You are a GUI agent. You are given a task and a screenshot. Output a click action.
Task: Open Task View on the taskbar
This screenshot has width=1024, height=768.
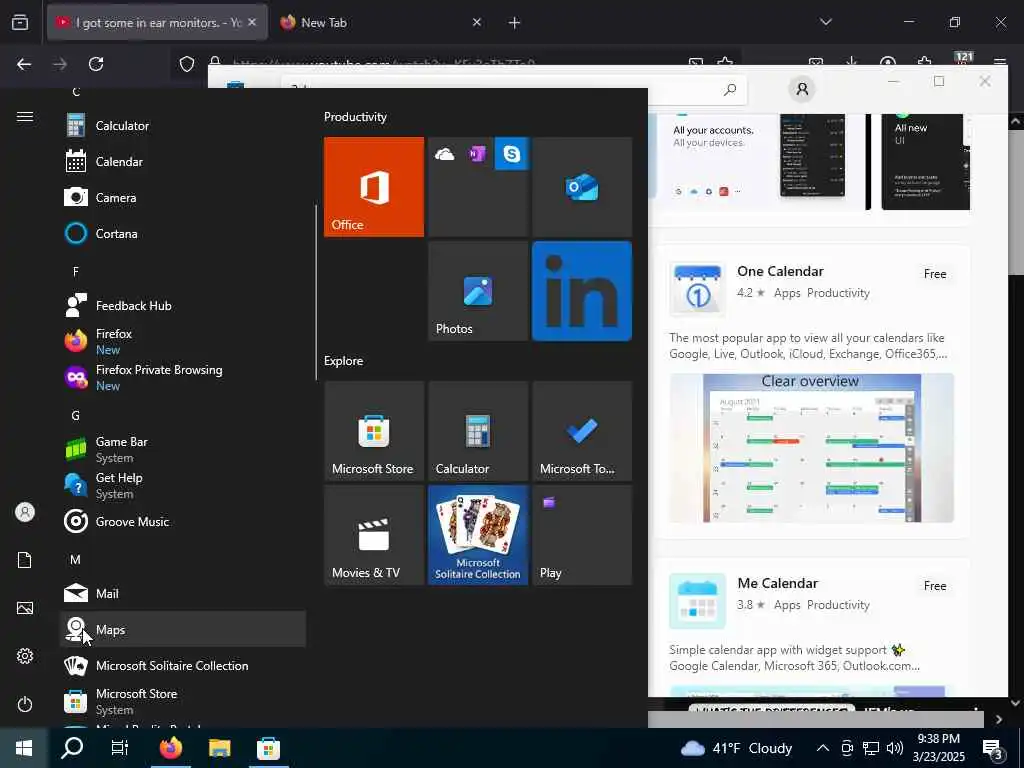[120, 748]
